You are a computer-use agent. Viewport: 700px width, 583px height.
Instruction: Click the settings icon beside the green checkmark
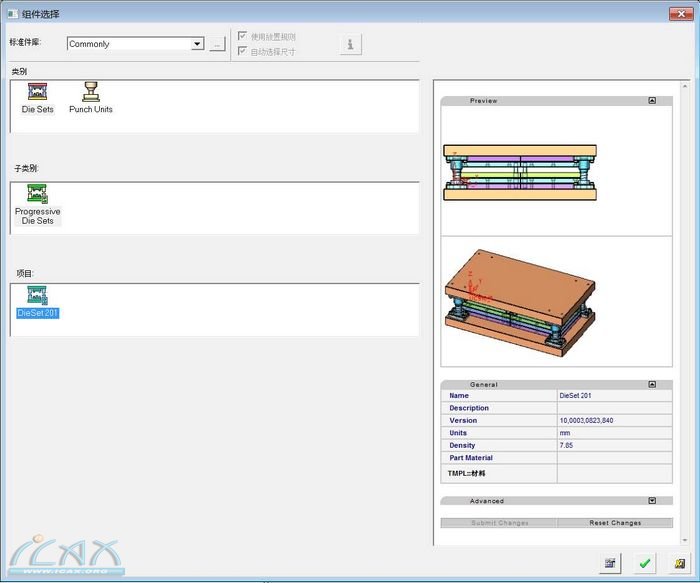point(610,563)
